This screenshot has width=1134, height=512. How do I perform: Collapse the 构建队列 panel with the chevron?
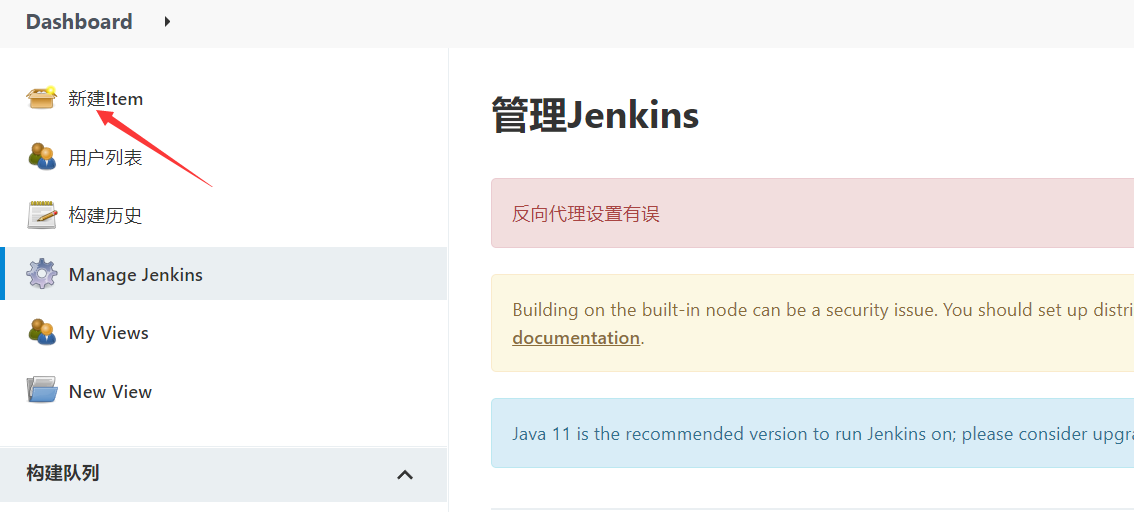405,474
